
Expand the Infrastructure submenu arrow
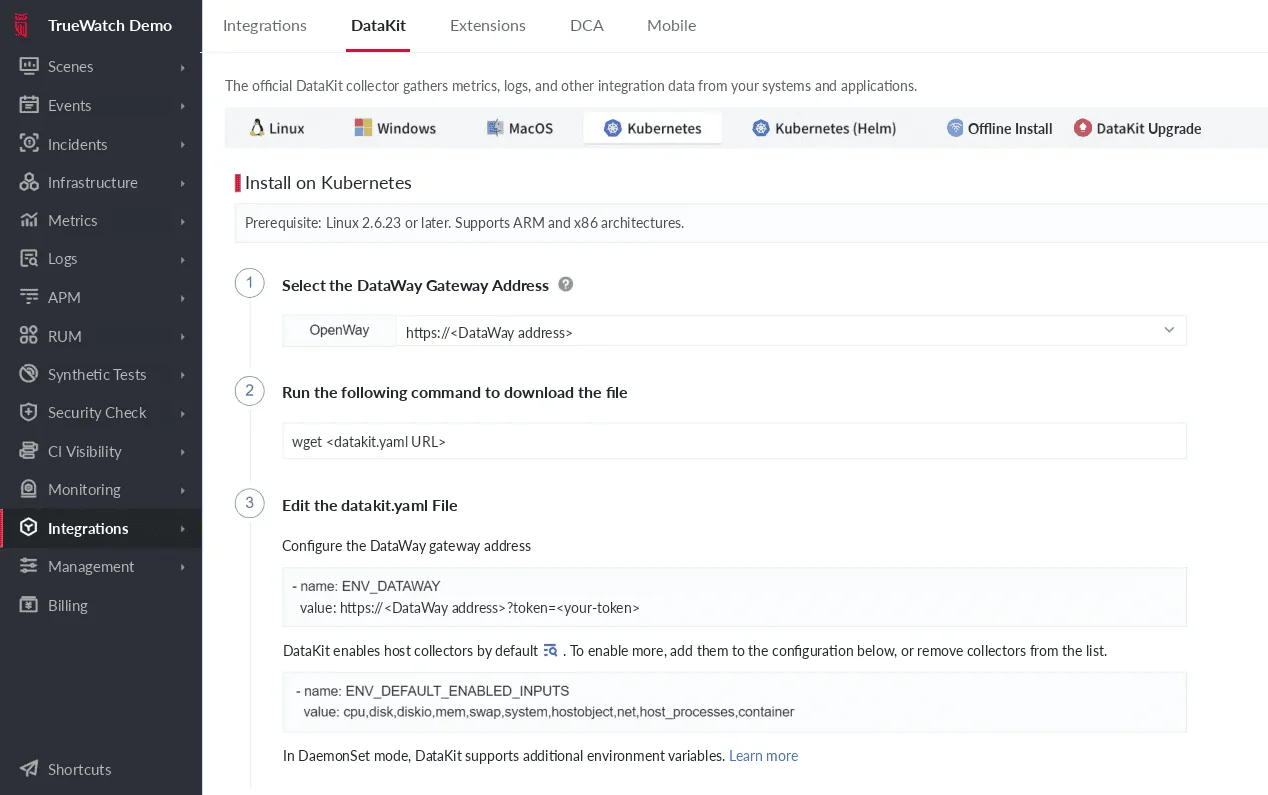pyautogui.click(x=183, y=182)
